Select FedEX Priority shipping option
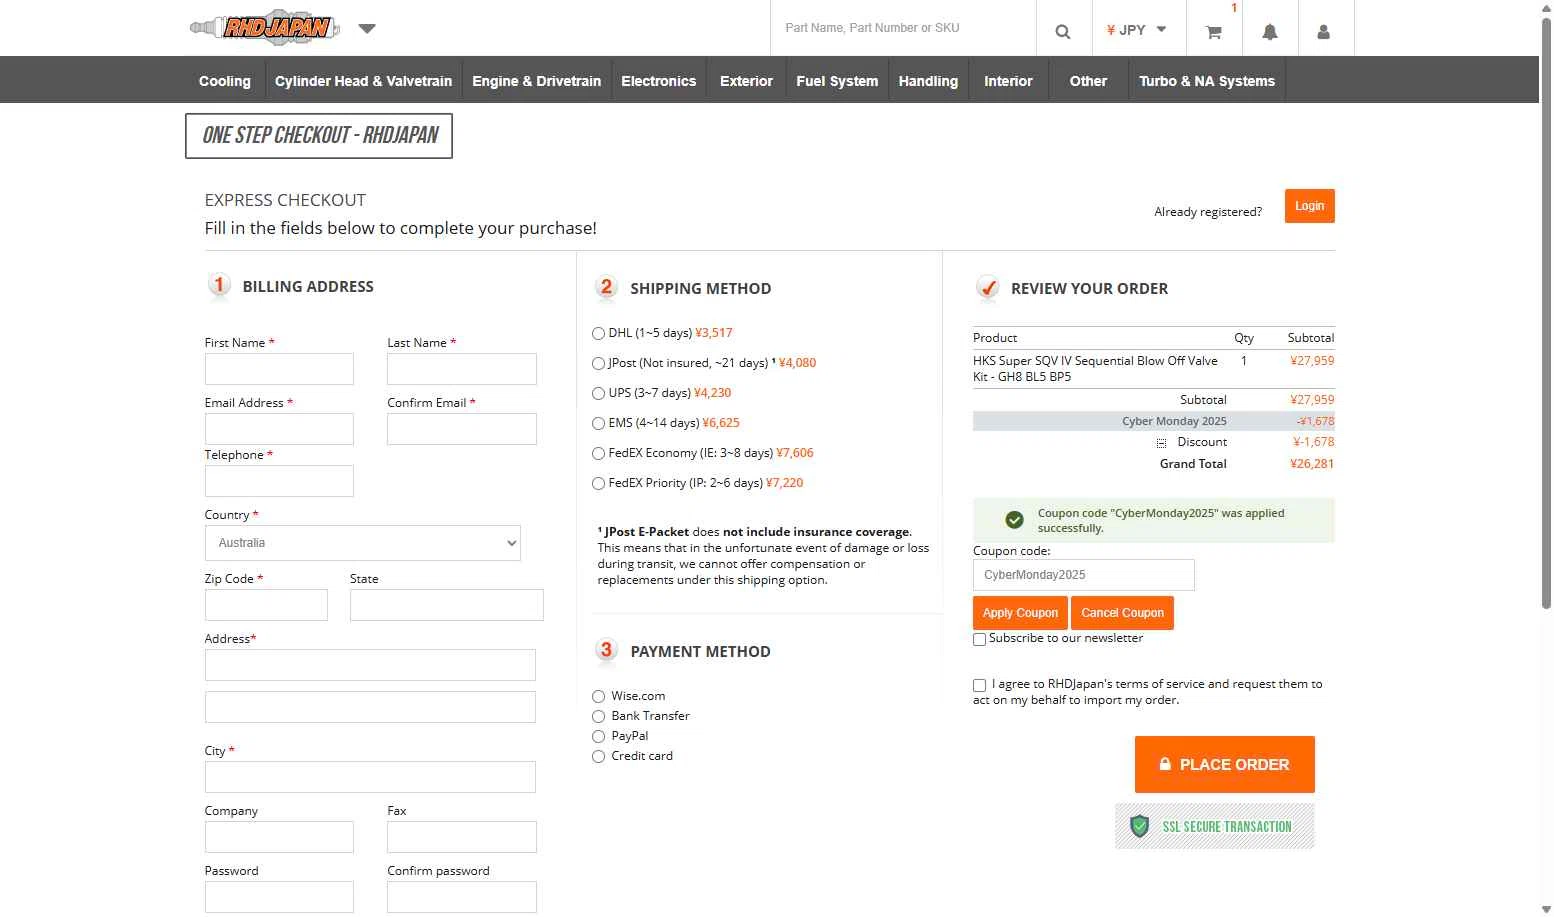 [598, 483]
